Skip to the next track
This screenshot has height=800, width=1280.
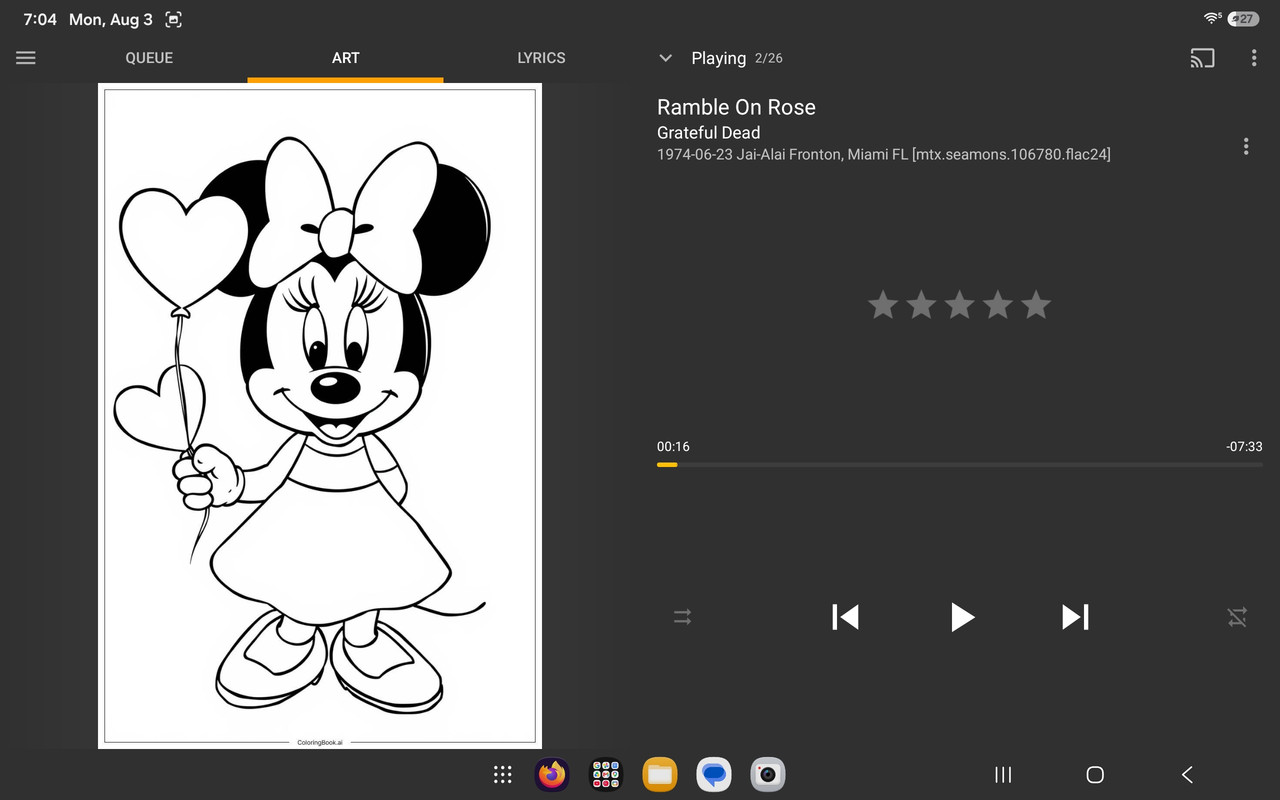1075,617
